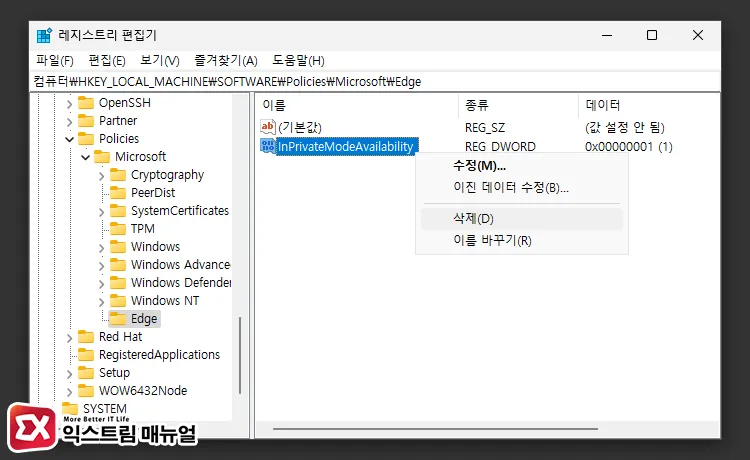Open the 즐겨찾기(A) menu
This screenshot has height=460, width=750.
click(x=226, y=61)
